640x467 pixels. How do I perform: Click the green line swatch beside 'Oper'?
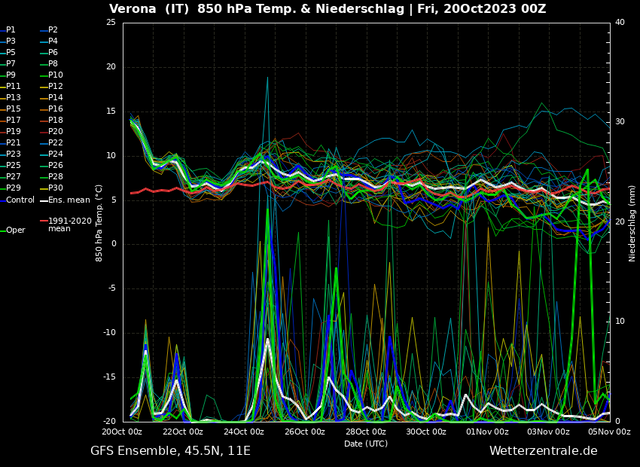pyautogui.click(x=2, y=231)
